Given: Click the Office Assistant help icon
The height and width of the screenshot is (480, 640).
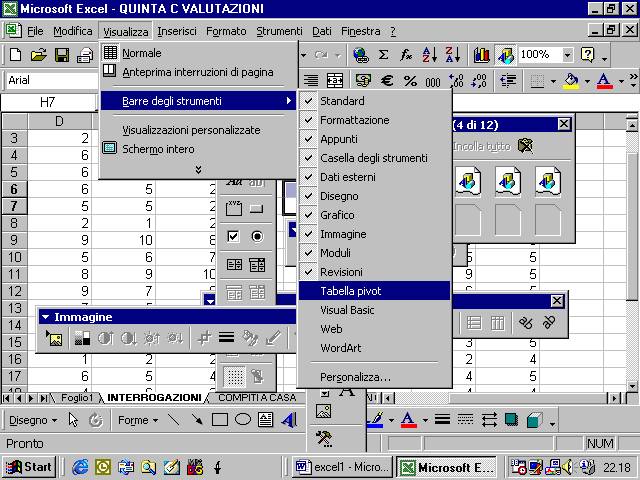Looking at the screenshot, I should click(x=588, y=54).
